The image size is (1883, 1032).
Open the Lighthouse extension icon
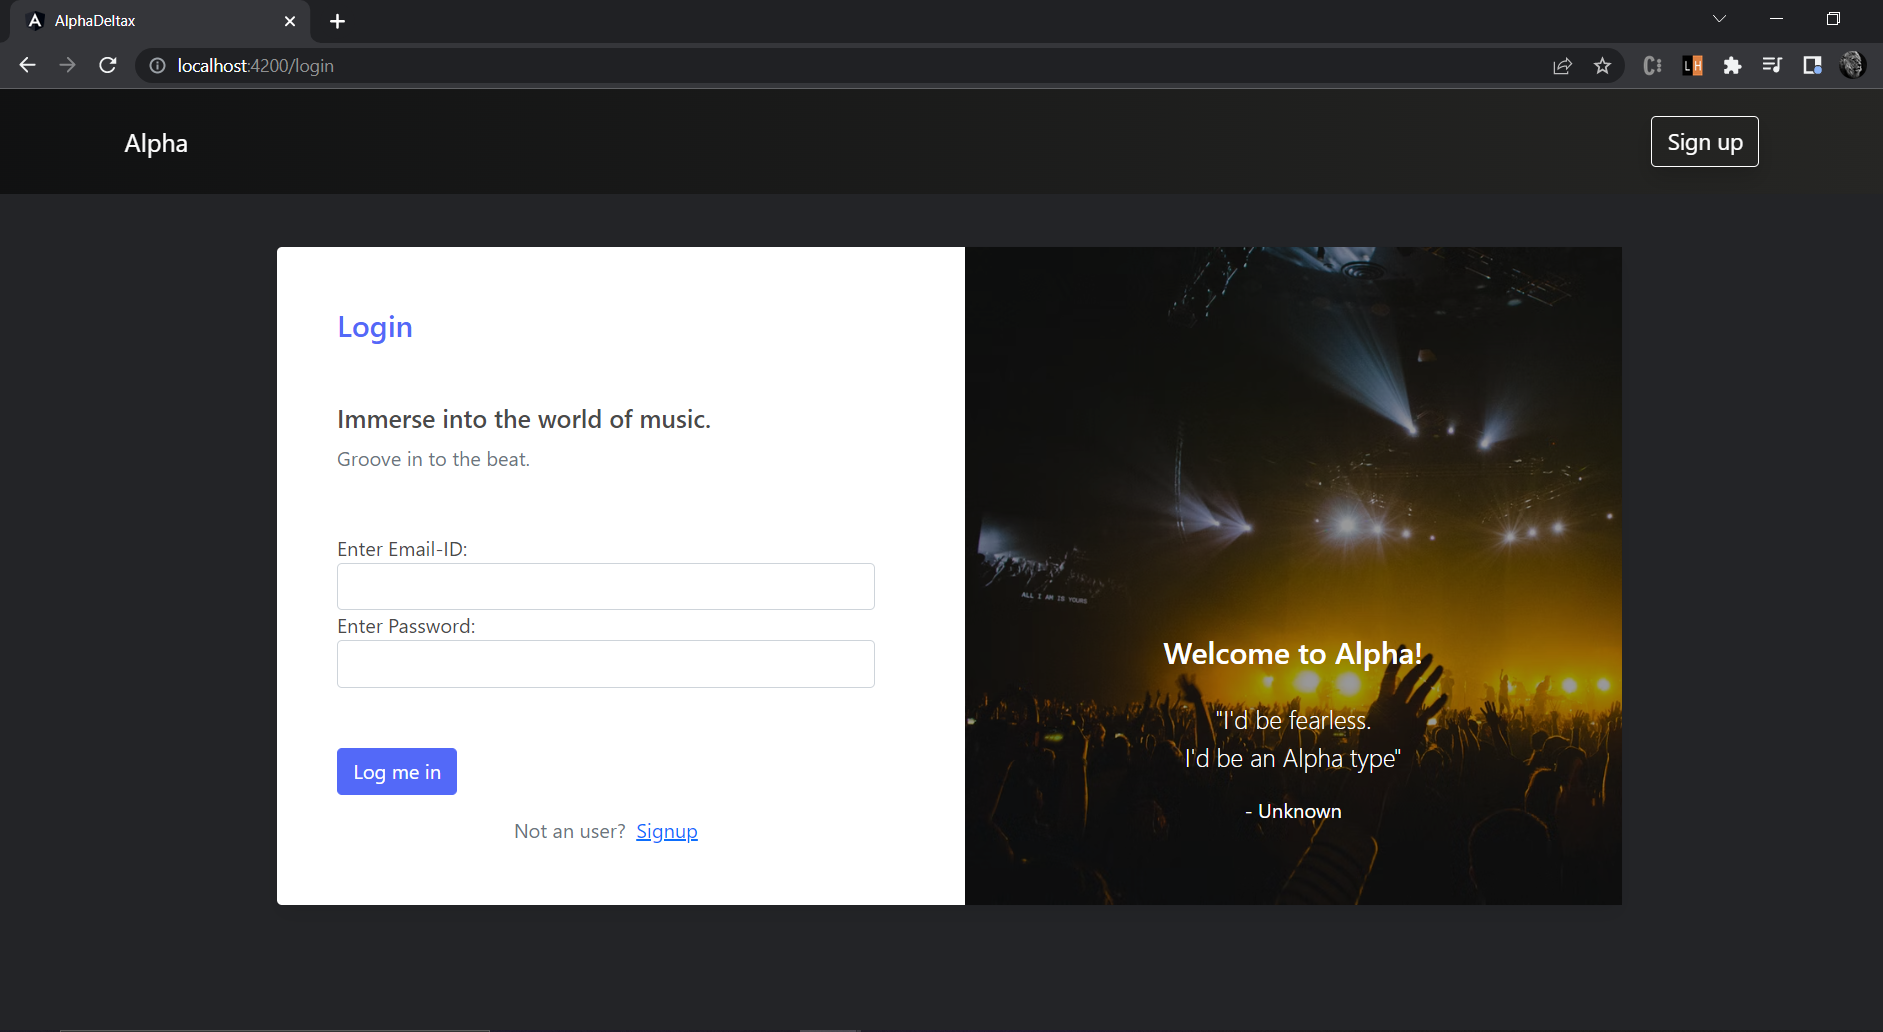[1692, 66]
